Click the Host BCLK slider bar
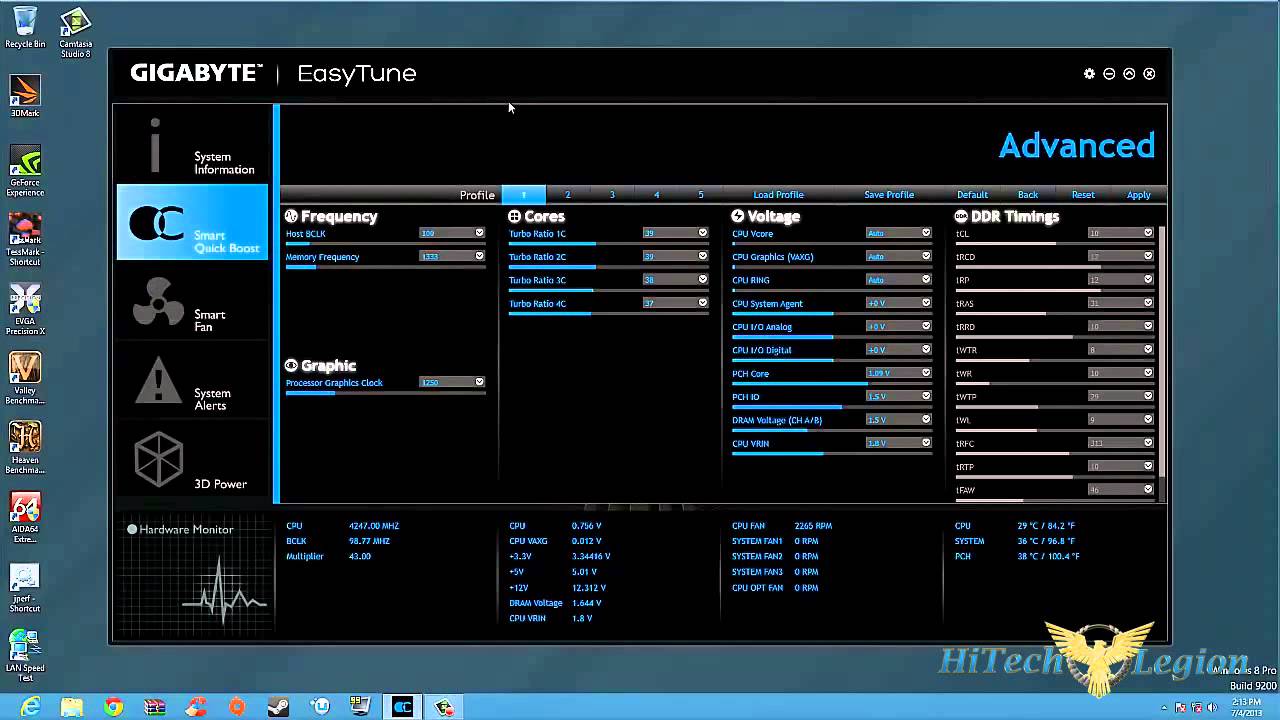The image size is (1280, 720). [x=385, y=244]
